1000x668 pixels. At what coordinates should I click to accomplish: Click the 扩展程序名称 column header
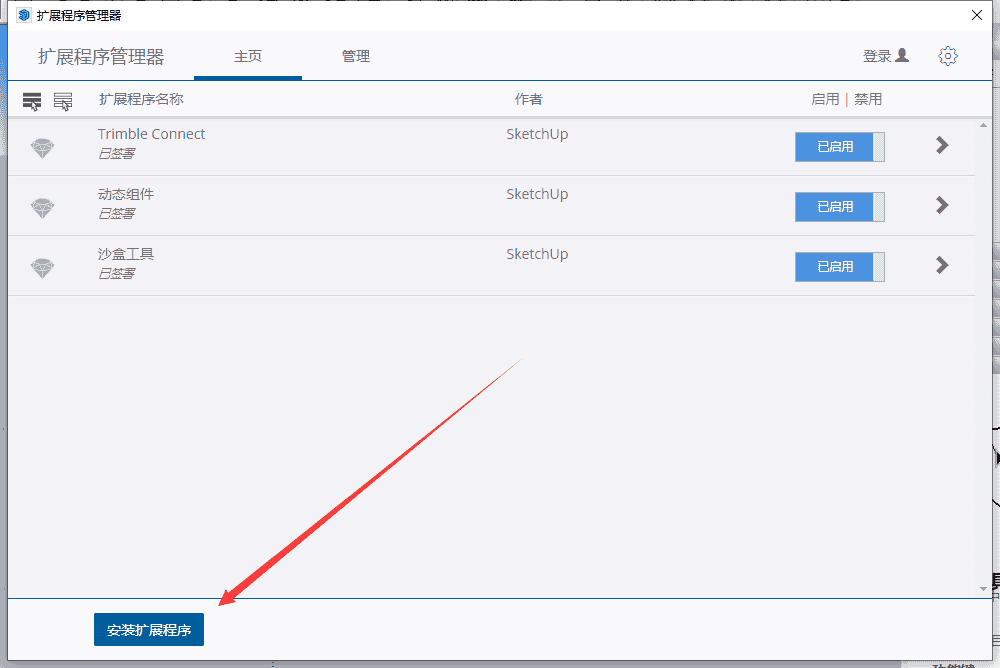point(141,99)
